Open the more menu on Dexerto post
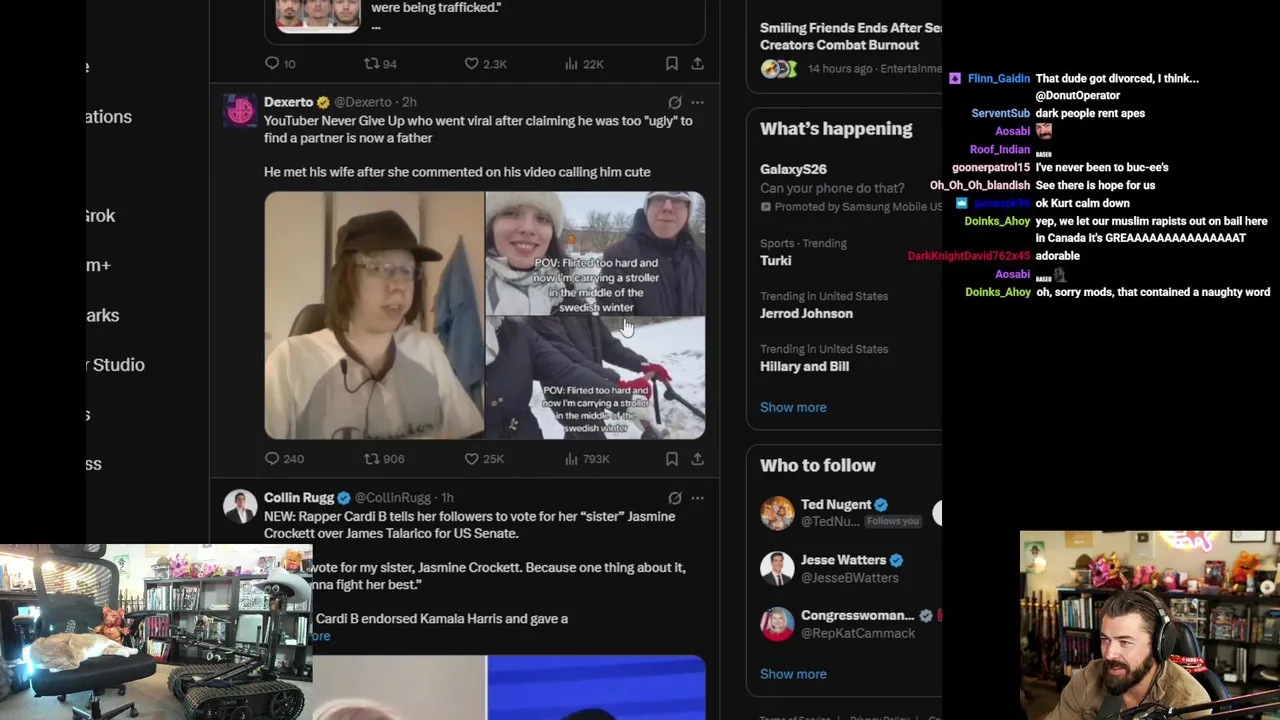Screen dimensions: 1280x720 coord(697,102)
